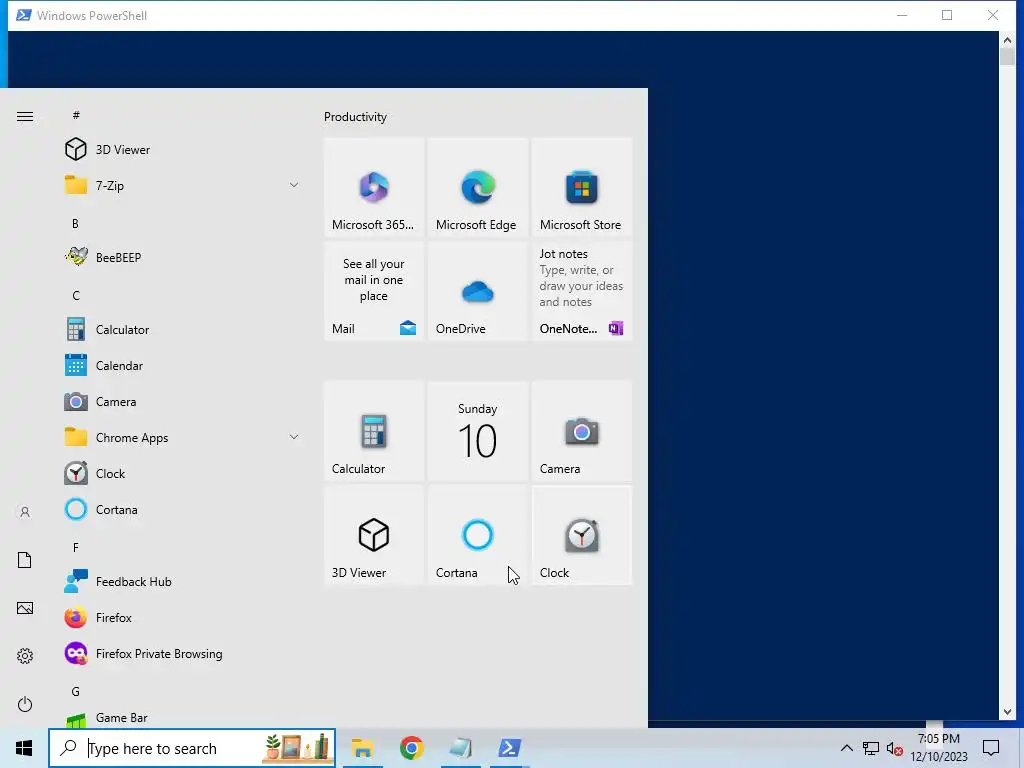Open Google Chrome on the taskbar

411,748
